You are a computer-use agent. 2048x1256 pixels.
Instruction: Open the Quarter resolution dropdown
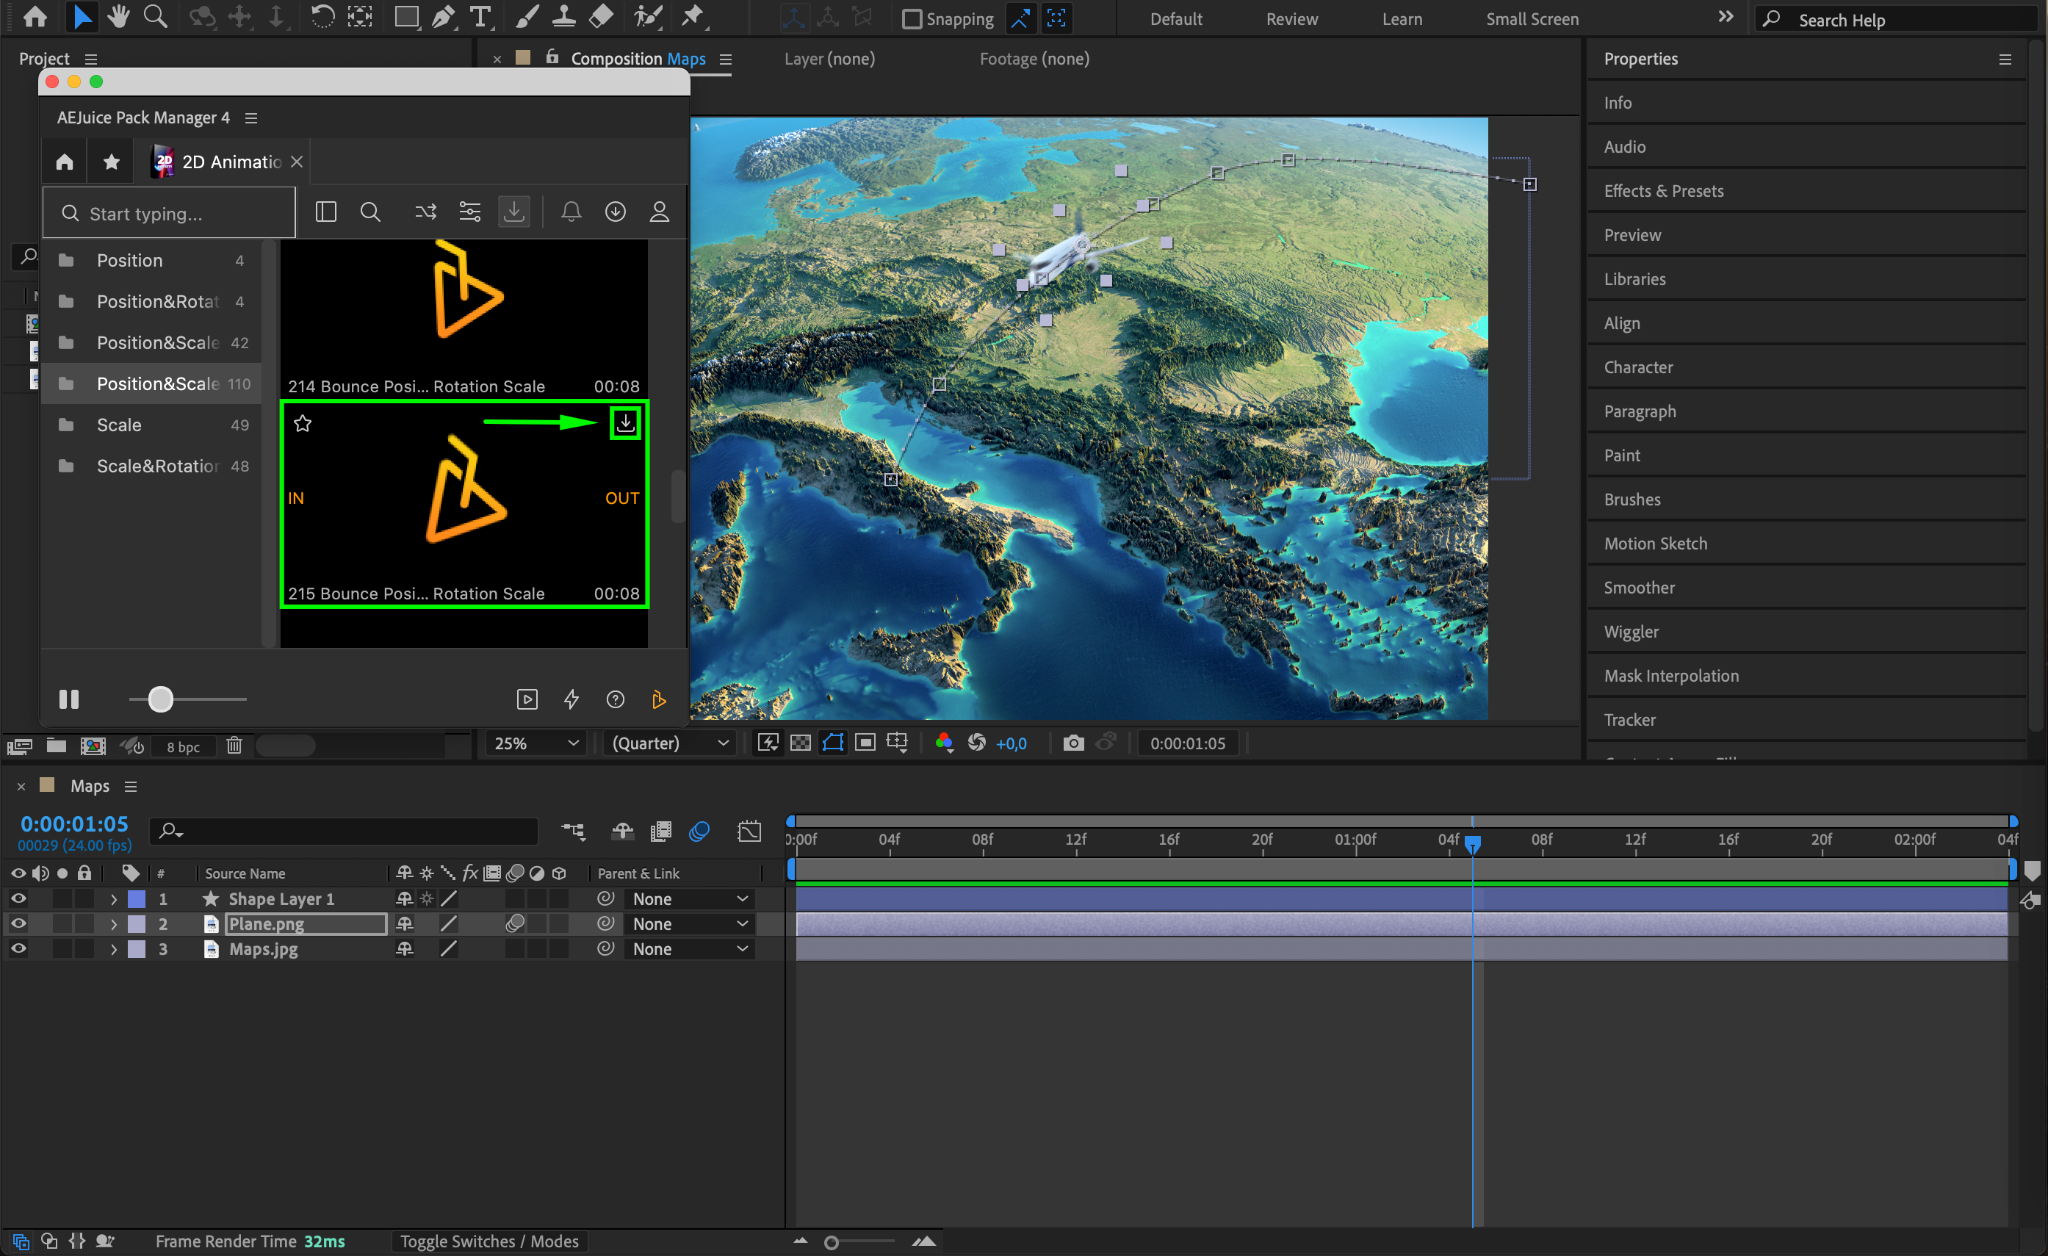click(669, 743)
